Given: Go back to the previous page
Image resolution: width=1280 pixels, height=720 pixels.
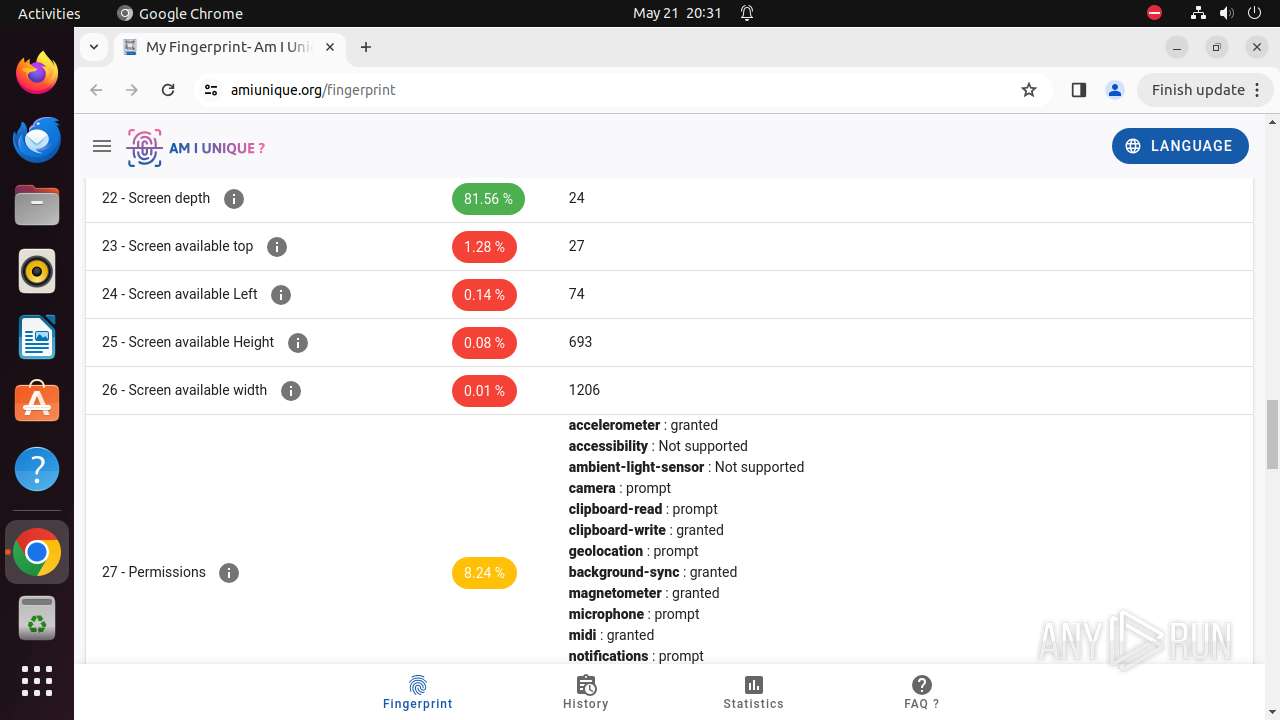Looking at the screenshot, I should point(96,90).
